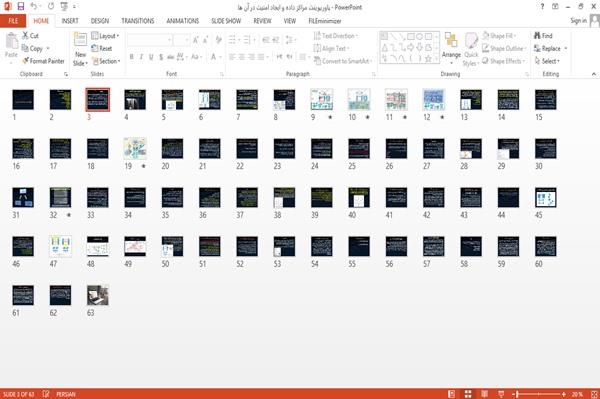Start Slide Show from status bar icon
The width and height of the screenshot is (600, 399).
click(501, 394)
